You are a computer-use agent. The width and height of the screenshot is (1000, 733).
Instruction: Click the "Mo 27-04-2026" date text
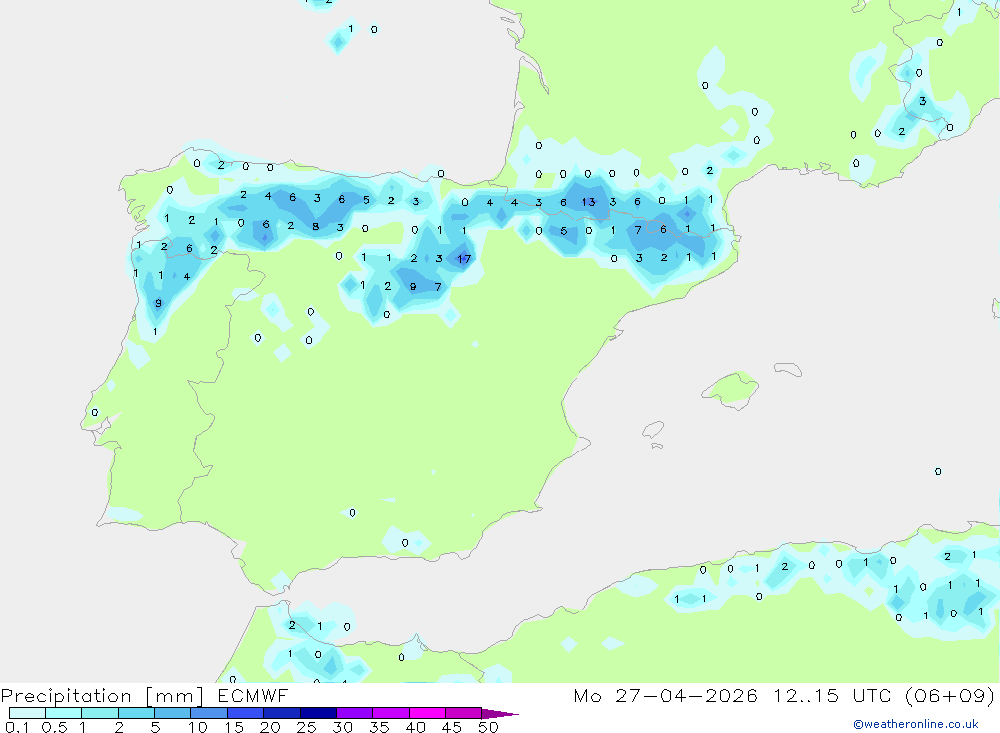click(665, 695)
